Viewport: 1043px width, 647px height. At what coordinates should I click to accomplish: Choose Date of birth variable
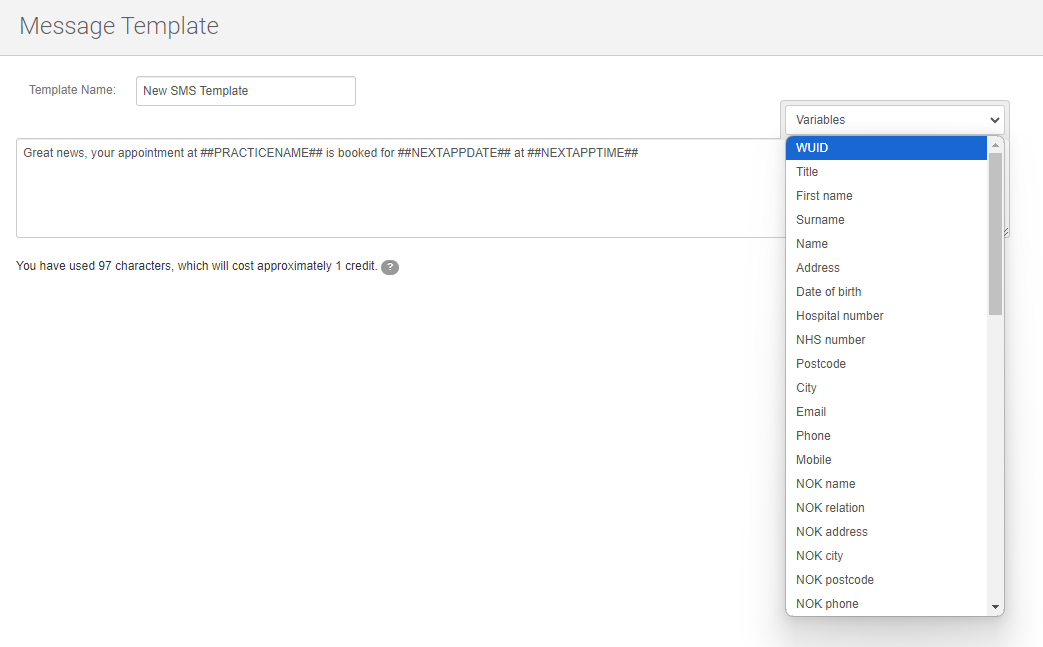point(886,292)
